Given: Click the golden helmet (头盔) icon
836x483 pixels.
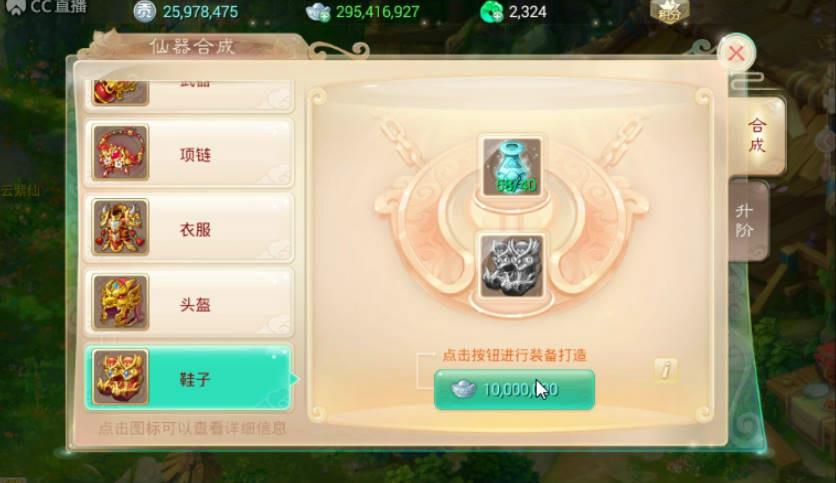Looking at the screenshot, I should pos(120,302).
